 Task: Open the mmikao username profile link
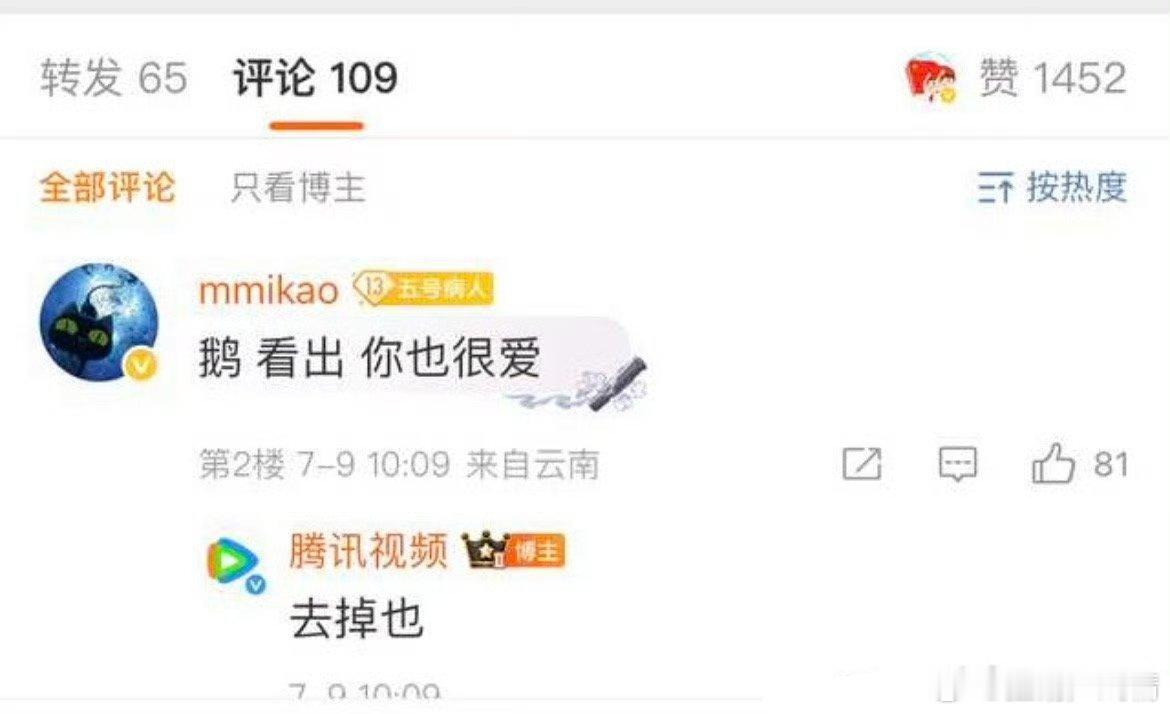pyautogui.click(x=269, y=289)
